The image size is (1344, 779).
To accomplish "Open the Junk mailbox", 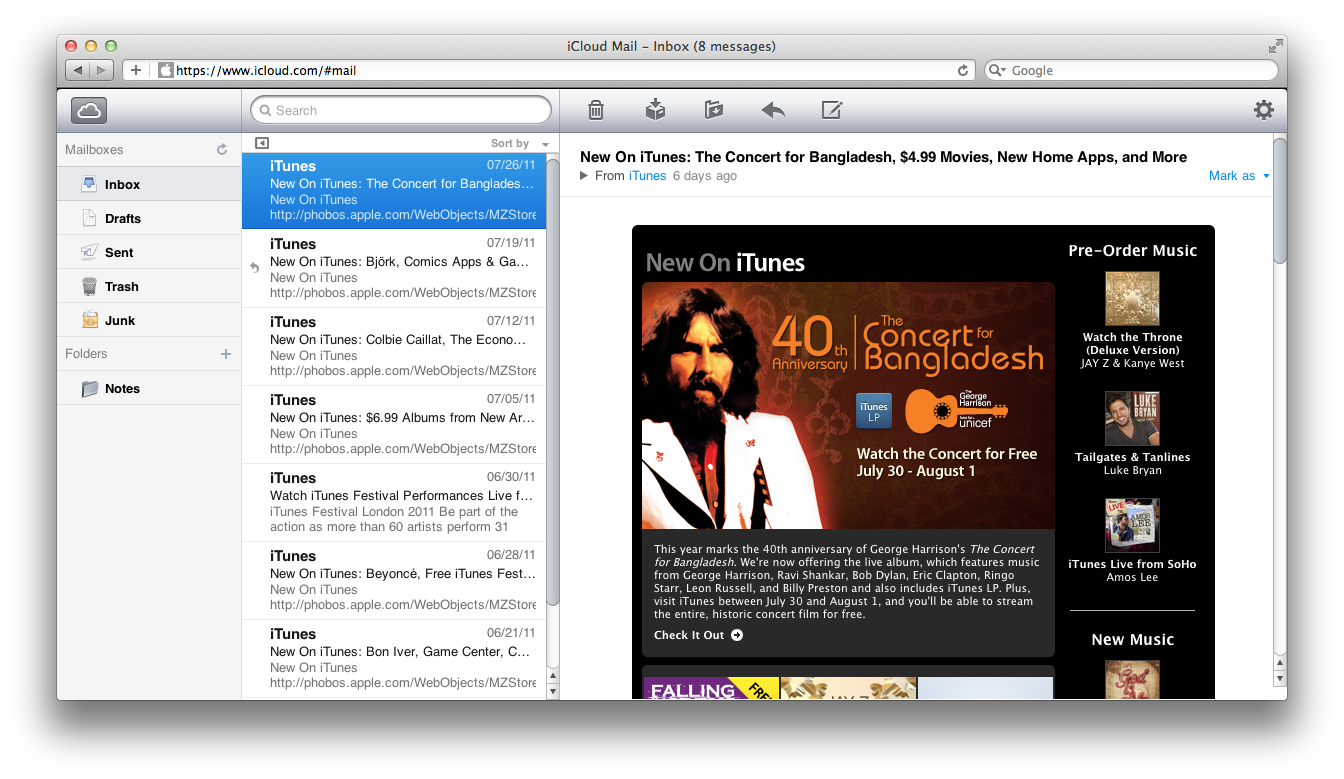I will [x=149, y=320].
